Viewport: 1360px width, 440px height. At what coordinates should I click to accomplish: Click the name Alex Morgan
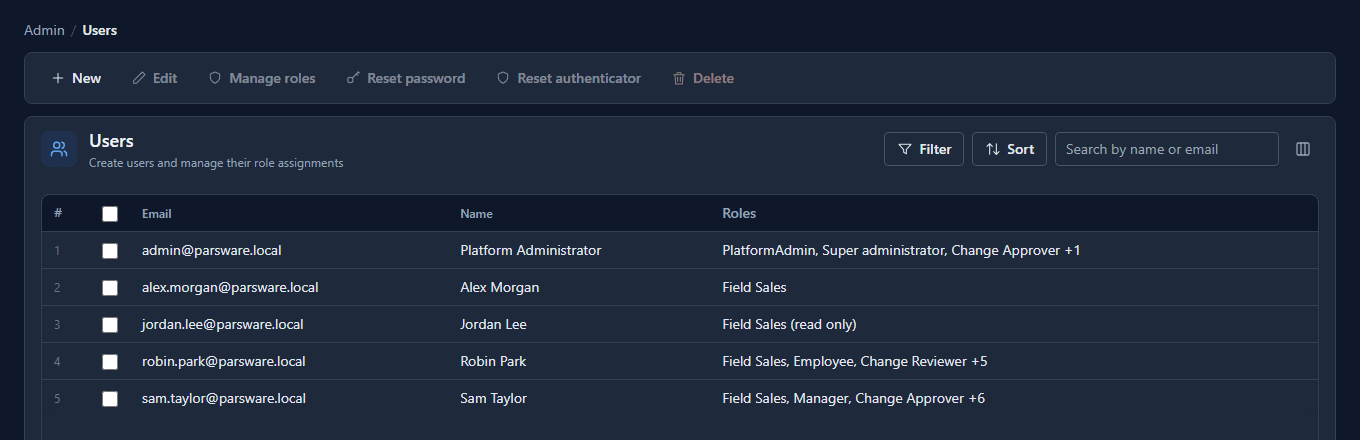click(x=500, y=287)
